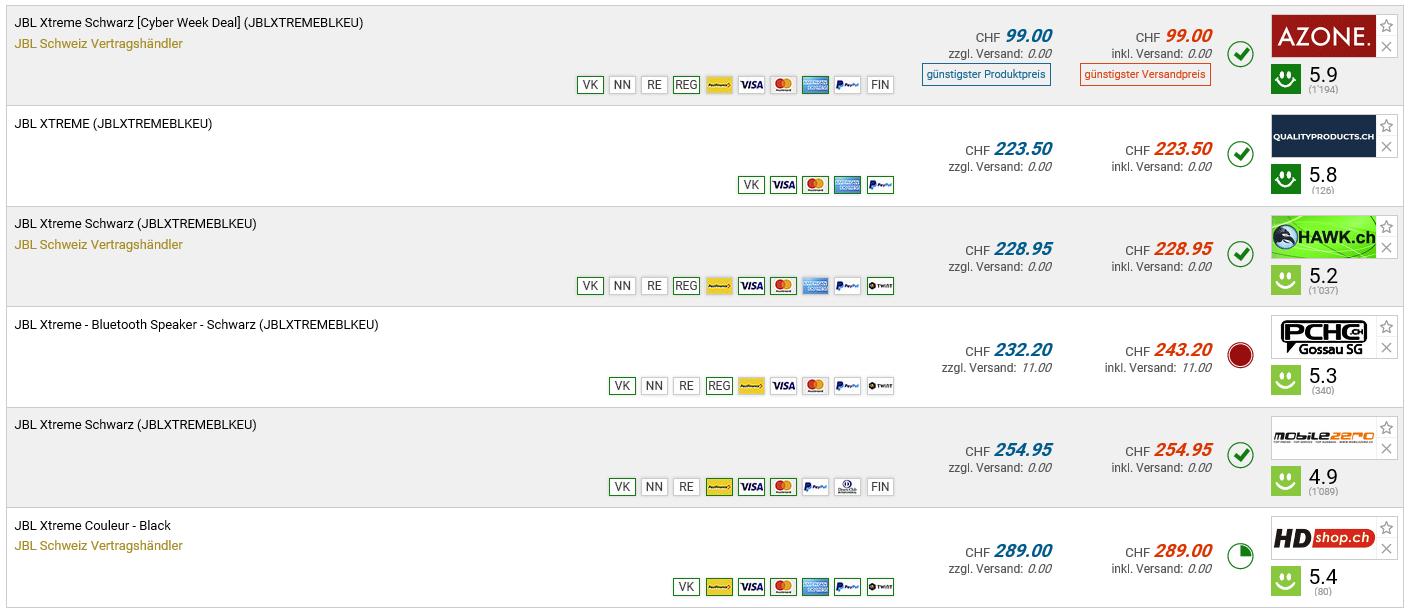The height and width of the screenshot is (611, 1407).
Task: Click the "günstigster Produktpreis" badge
Action: [986, 75]
